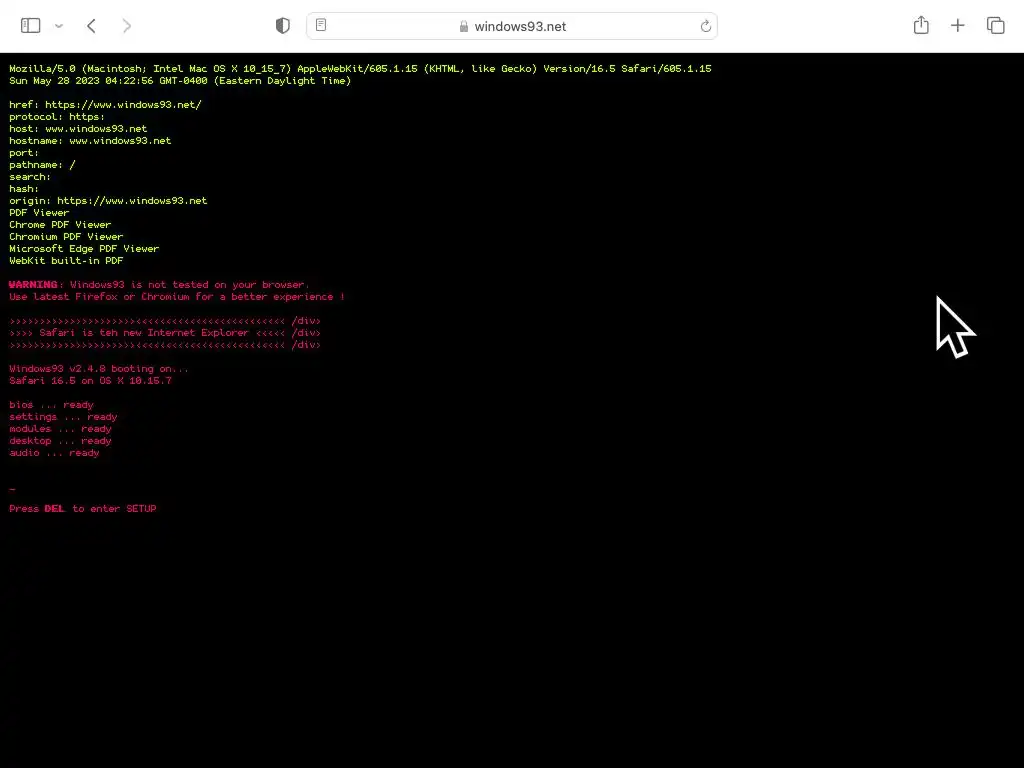The width and height of the screenshot is (1024, 768).
Task: Go back with the back arrow
Action: pos(91,25)
